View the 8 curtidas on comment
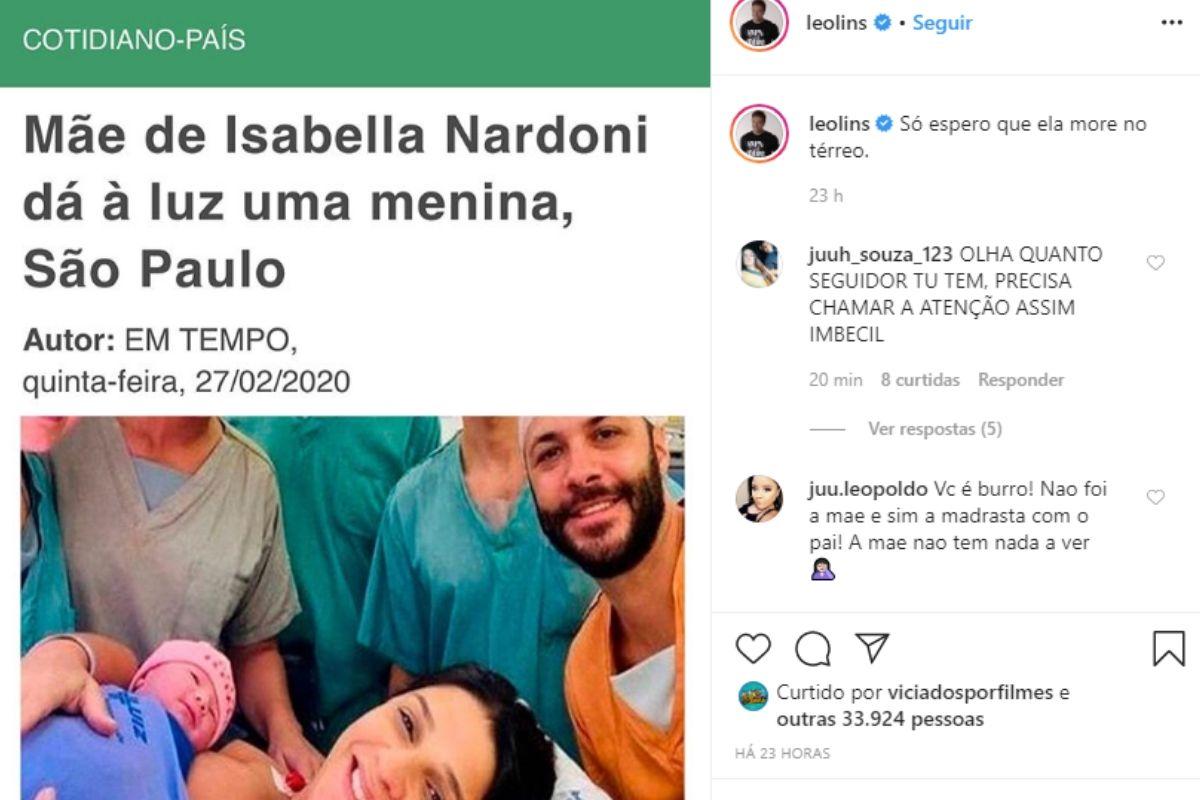 pyautogui.click(x=920, y=380)
